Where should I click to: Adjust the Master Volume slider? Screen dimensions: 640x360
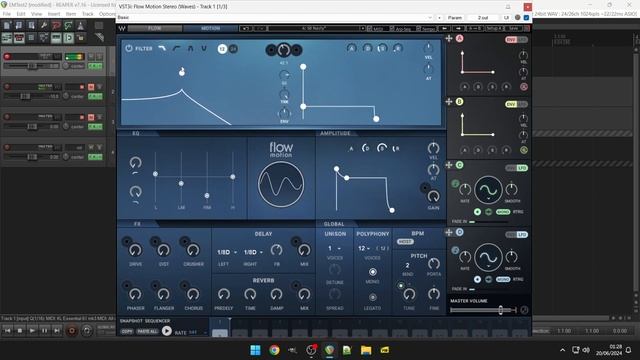[483, 310]
